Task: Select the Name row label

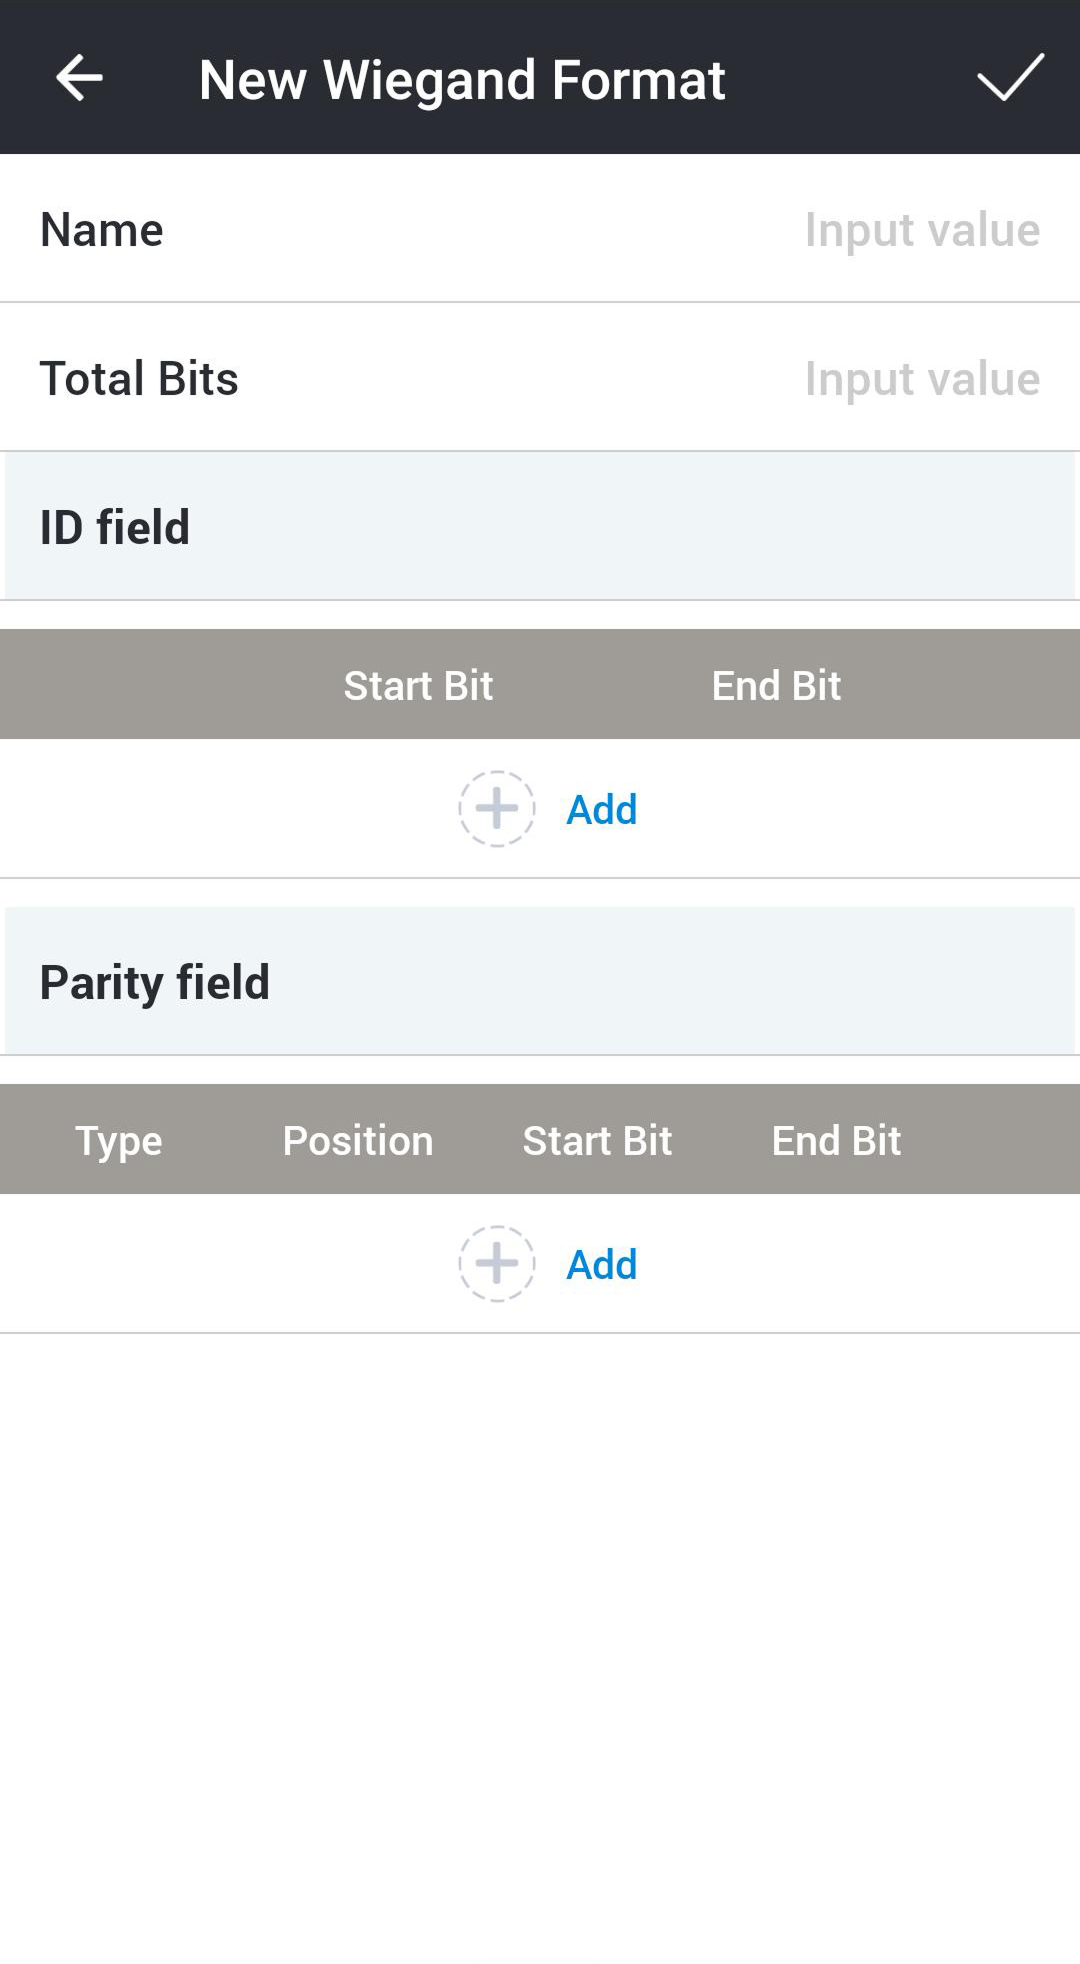Action: tap(102, 230)
